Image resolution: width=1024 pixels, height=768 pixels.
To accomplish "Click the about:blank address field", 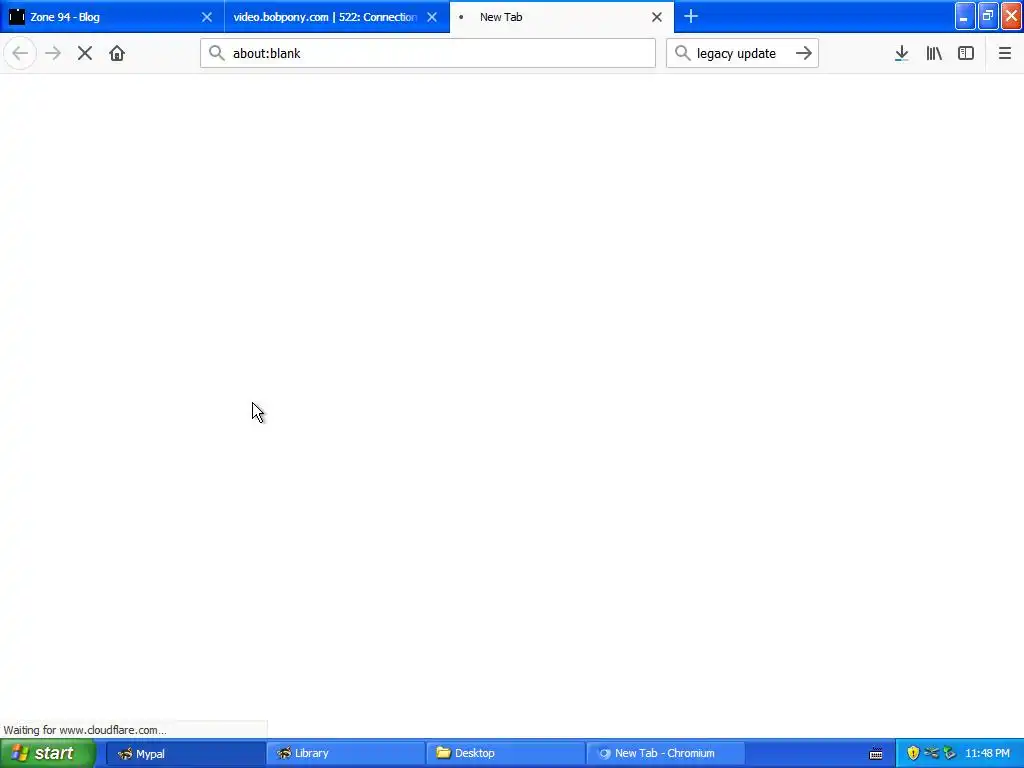I will point(428,53).
